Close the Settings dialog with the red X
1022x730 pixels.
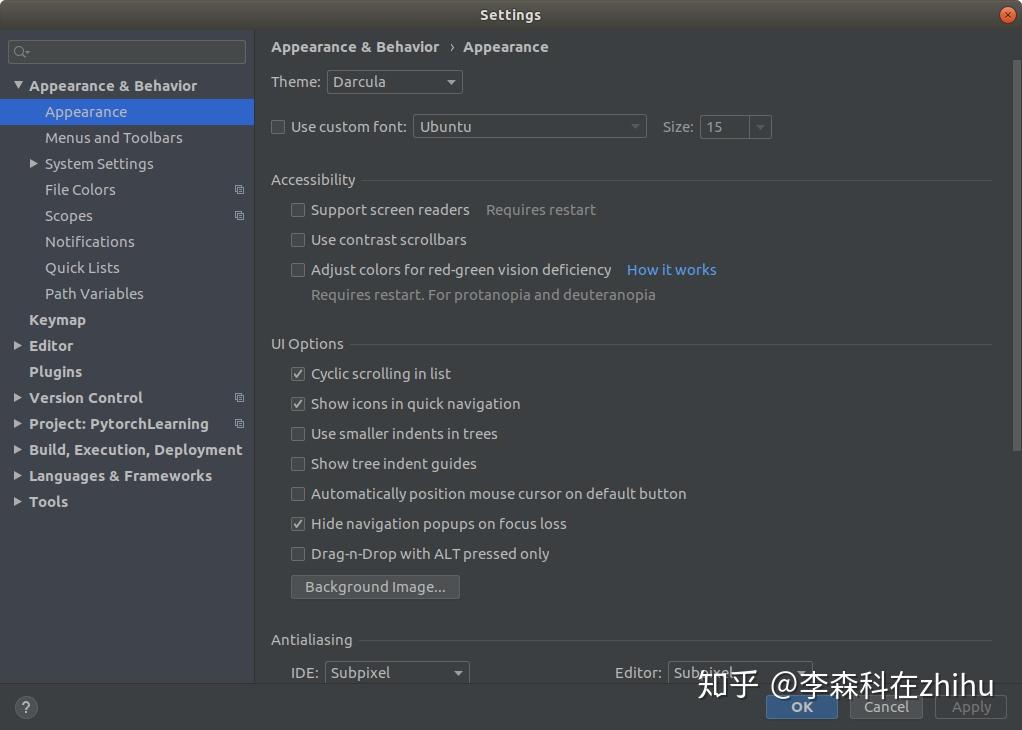point(1008,14)
